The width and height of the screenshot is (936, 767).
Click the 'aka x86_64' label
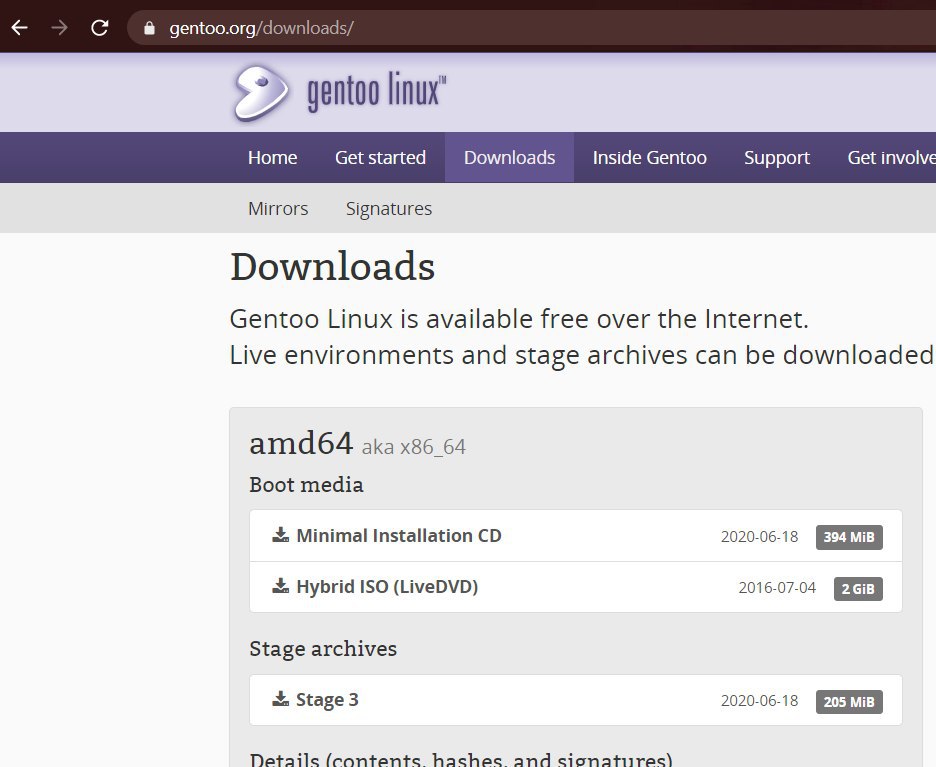point(414,446)
